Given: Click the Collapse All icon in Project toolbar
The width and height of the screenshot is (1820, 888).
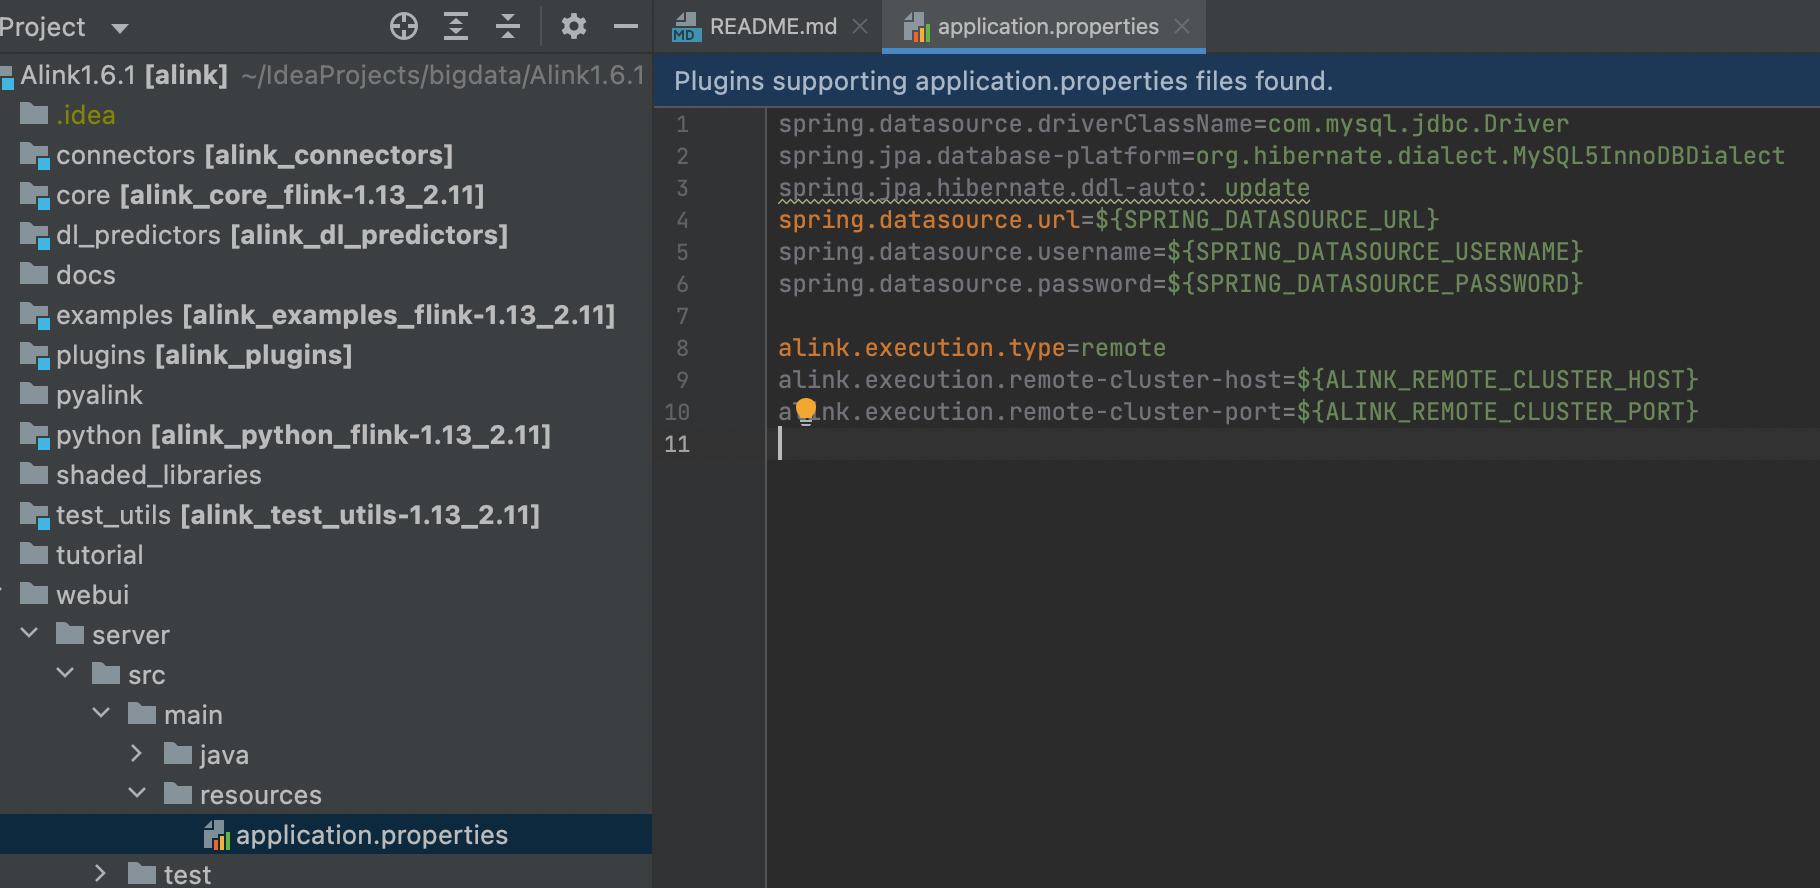Looking at the screenshot, I should (508, 26).
